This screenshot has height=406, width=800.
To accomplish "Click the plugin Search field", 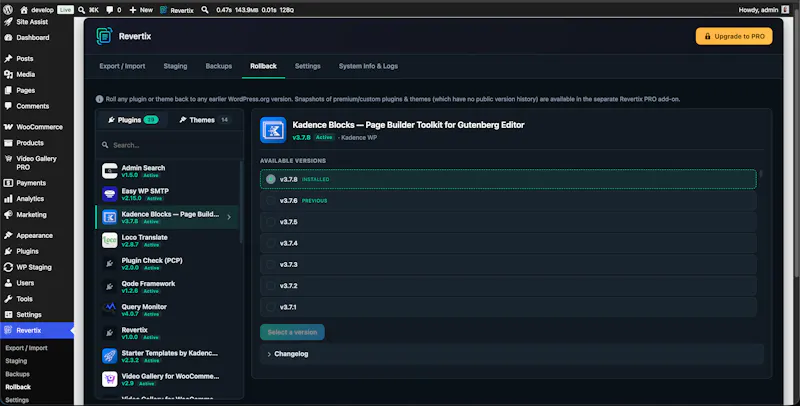I will pyautogui.click(x=169, y=145).
